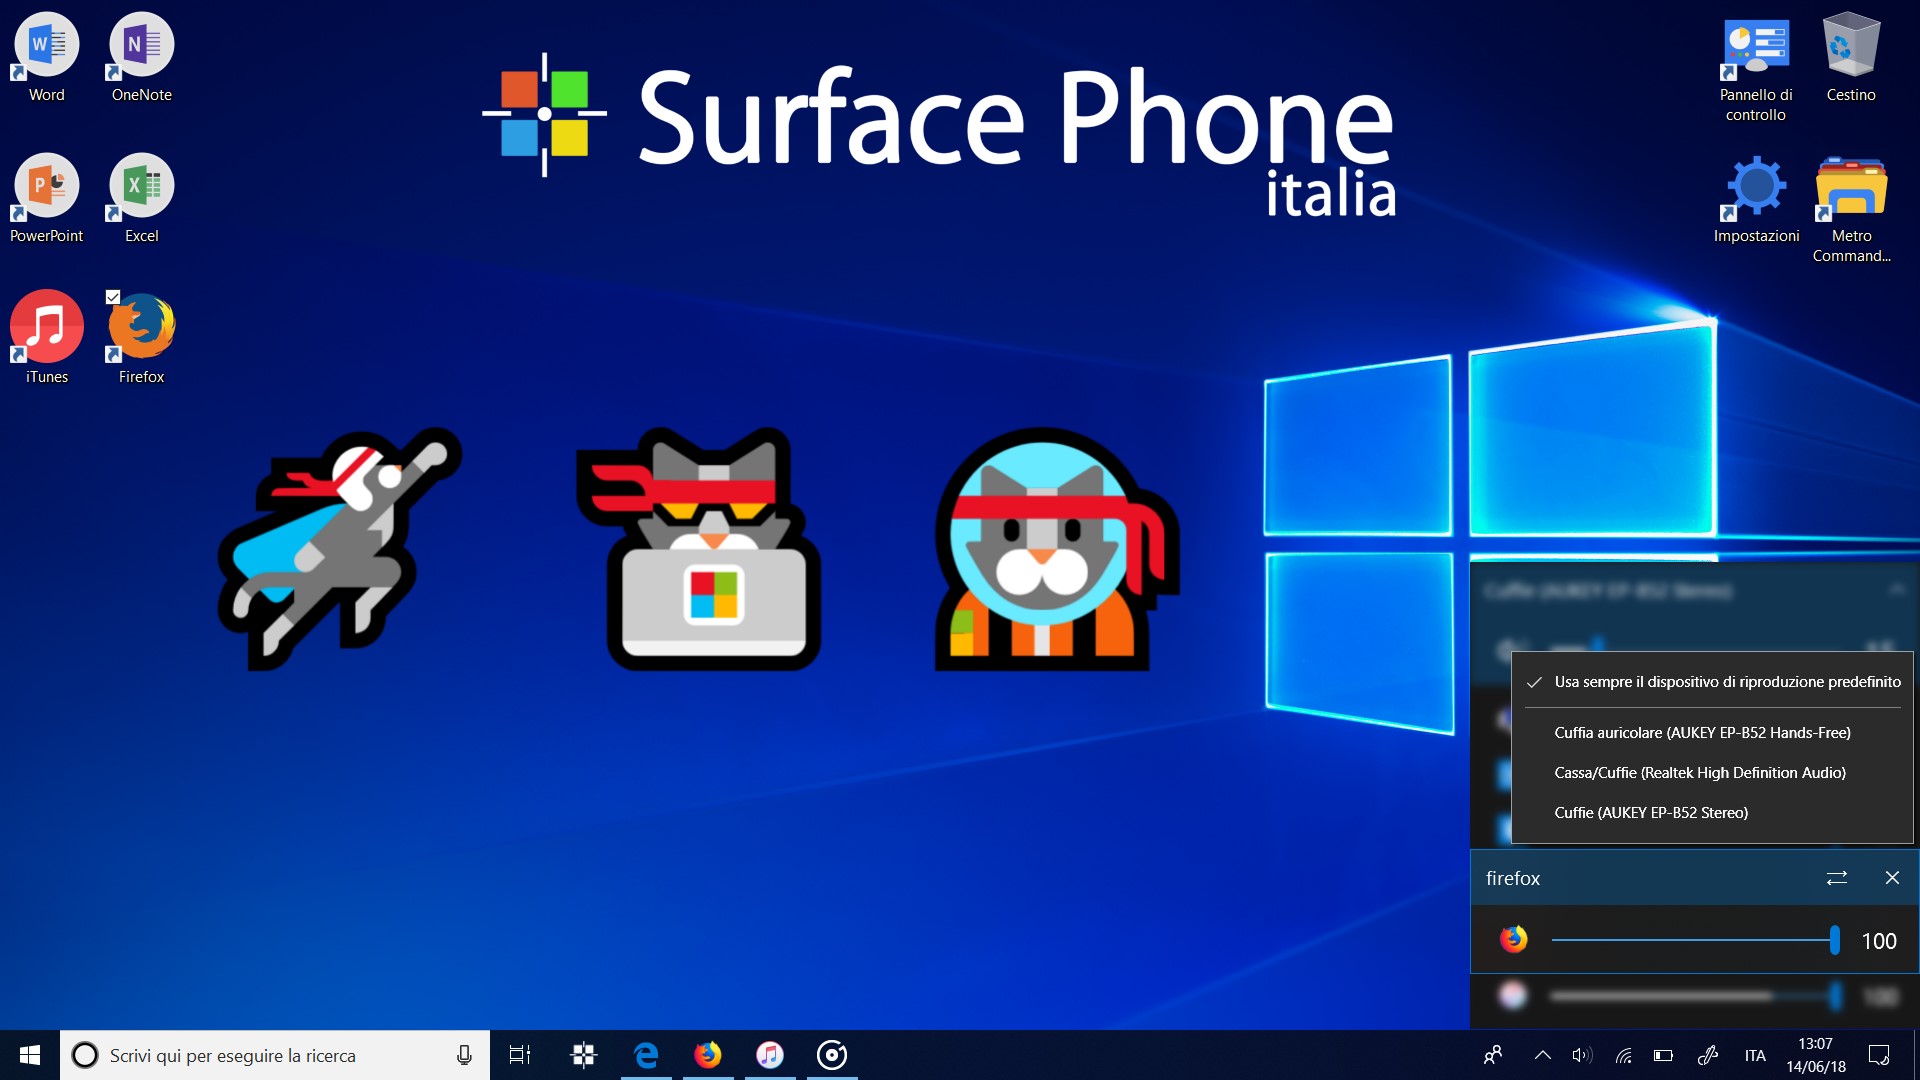Image resolution: width=1920 pixels, height=1080 pixels.
Task: Switch to Microsoft Edge on taskbar
Action: pos(646,1055)
